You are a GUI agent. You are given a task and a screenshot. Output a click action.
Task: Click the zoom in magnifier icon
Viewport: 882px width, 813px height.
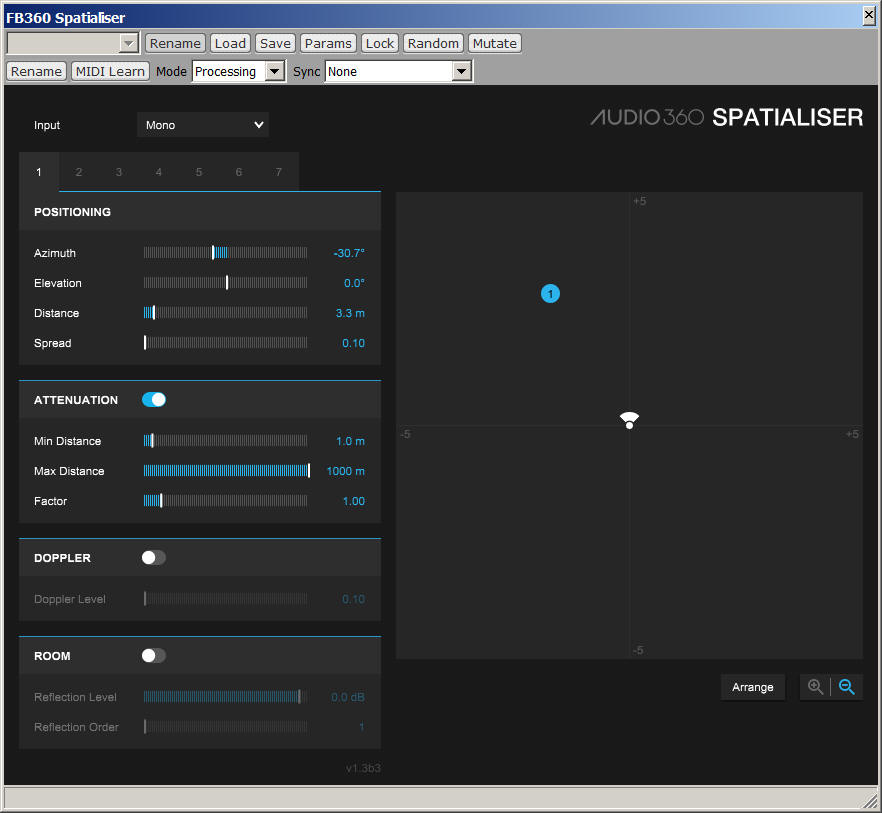[x=815, y=687]
